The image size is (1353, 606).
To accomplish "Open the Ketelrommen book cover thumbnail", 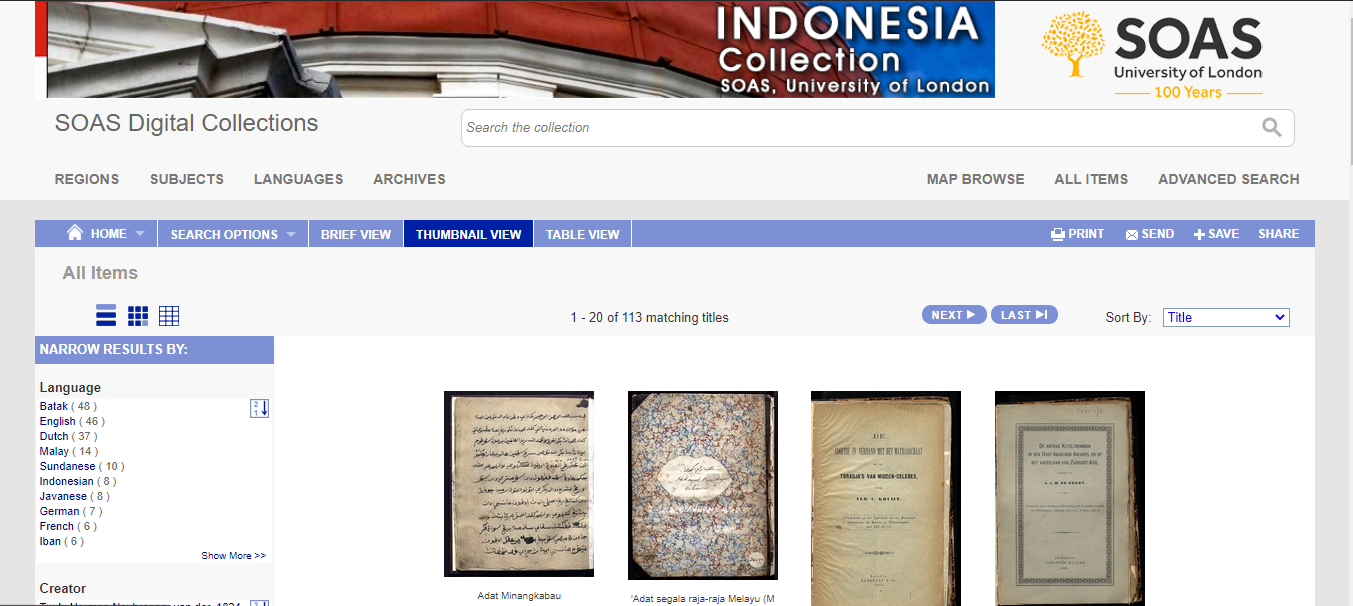I will point(1070,498).
